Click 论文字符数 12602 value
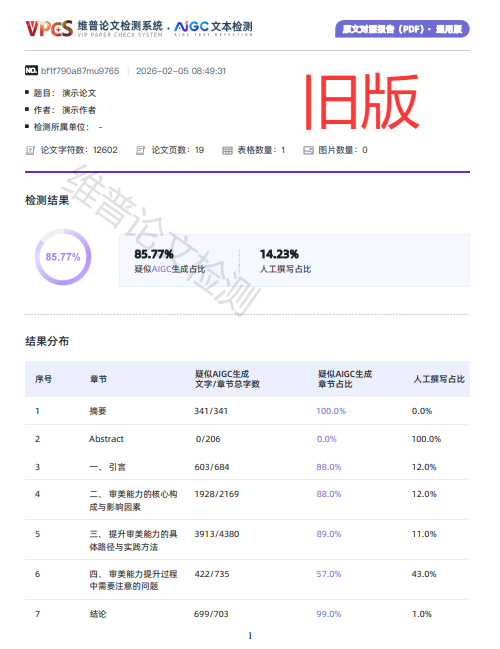This screenshot has width=500, height=649. click(x=105, y=150)
